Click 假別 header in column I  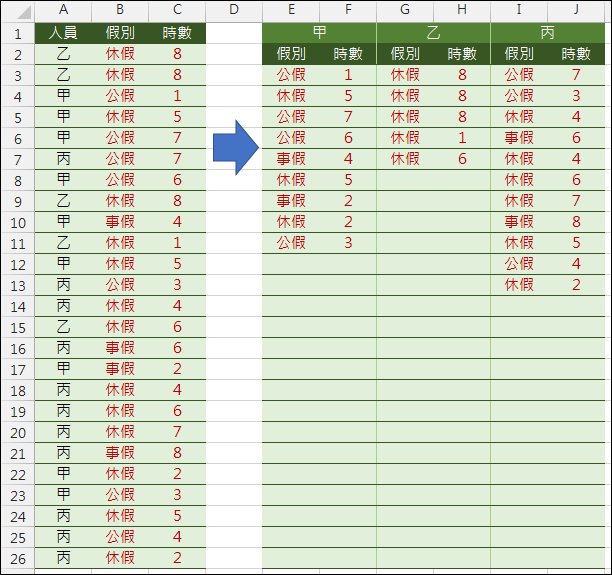[x=519, y=54]
